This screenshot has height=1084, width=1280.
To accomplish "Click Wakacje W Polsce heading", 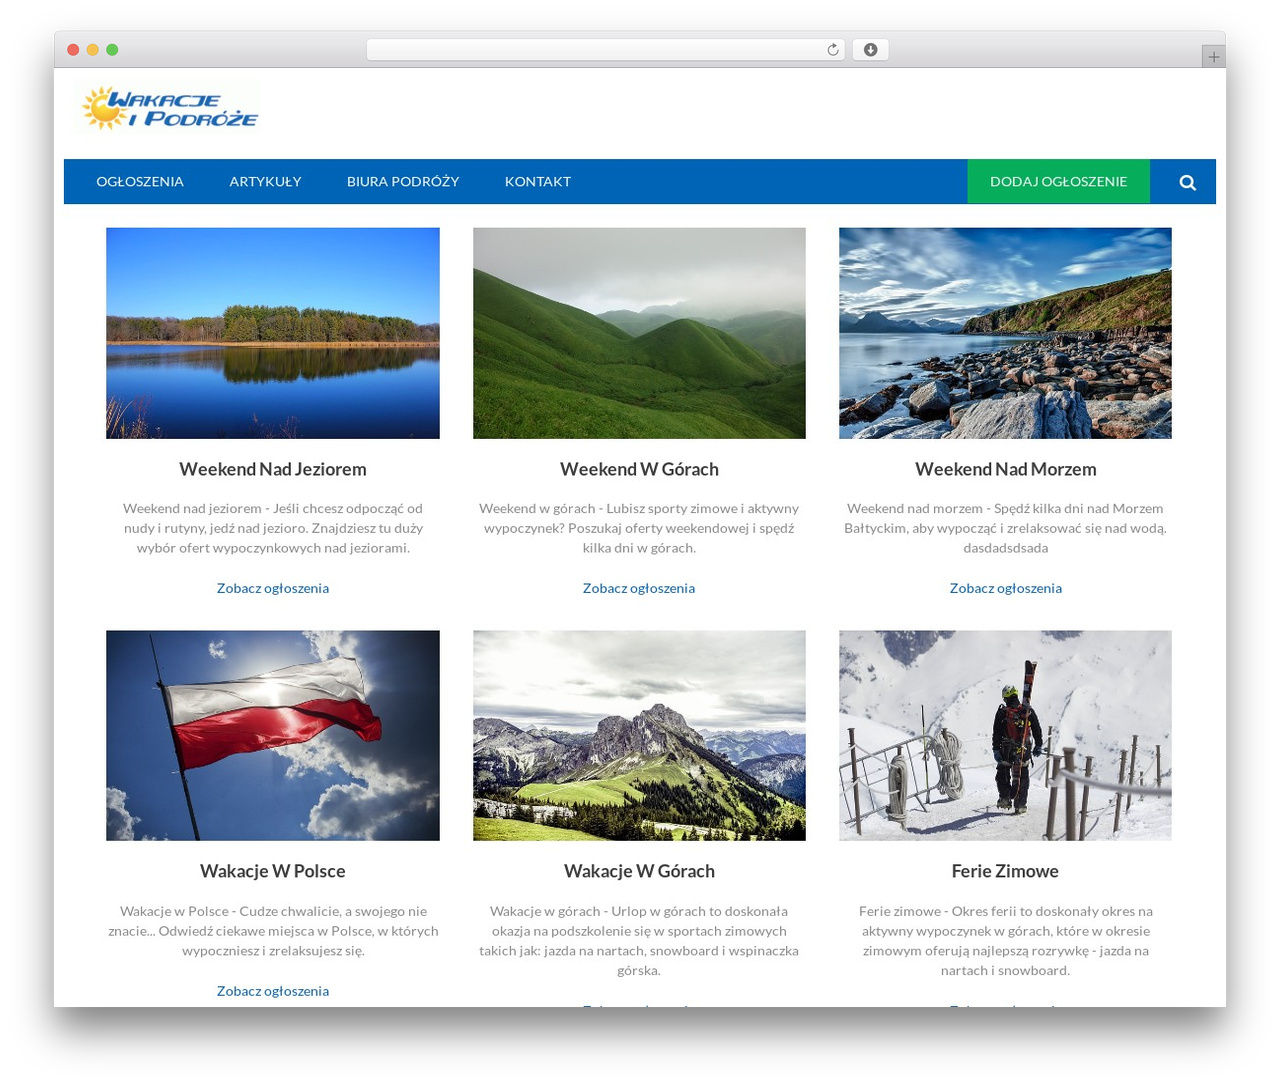I will coord(273,871).
